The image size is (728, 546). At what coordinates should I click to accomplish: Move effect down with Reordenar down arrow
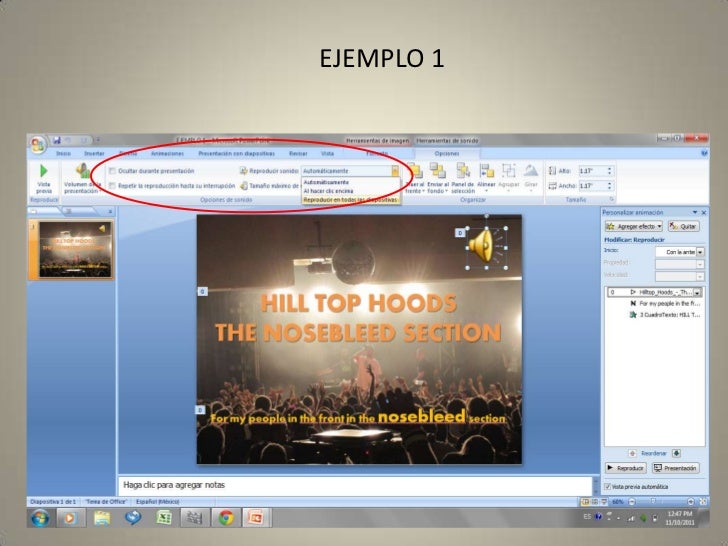click(676, 453)
